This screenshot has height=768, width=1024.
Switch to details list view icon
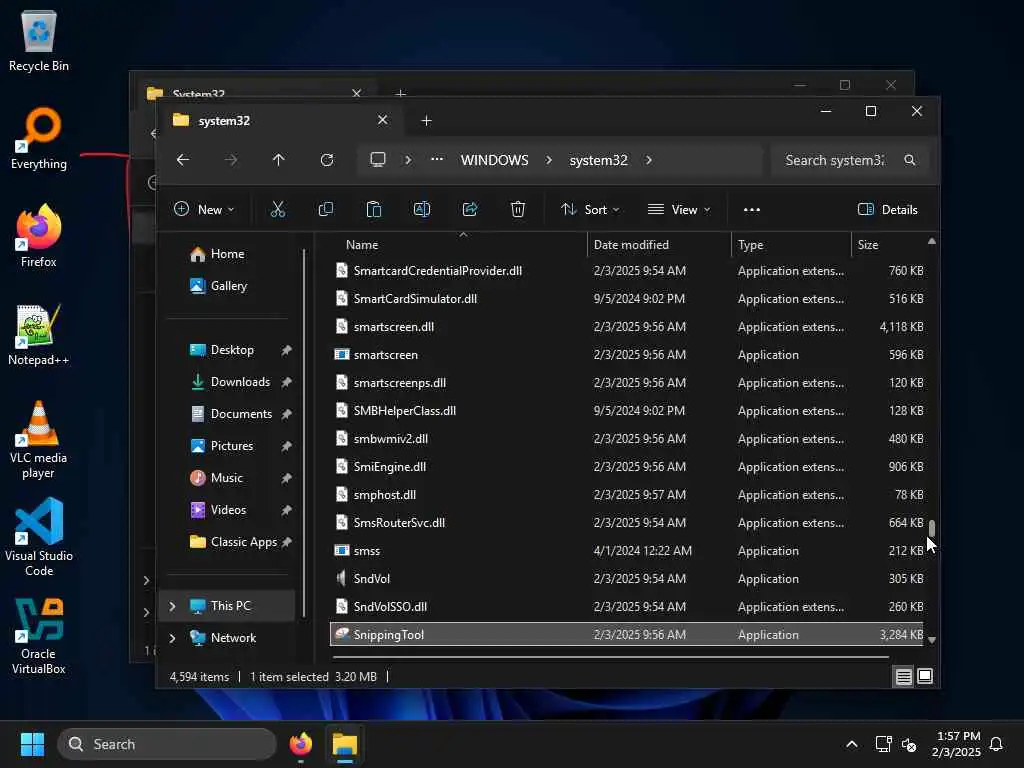tap(903, 677)
